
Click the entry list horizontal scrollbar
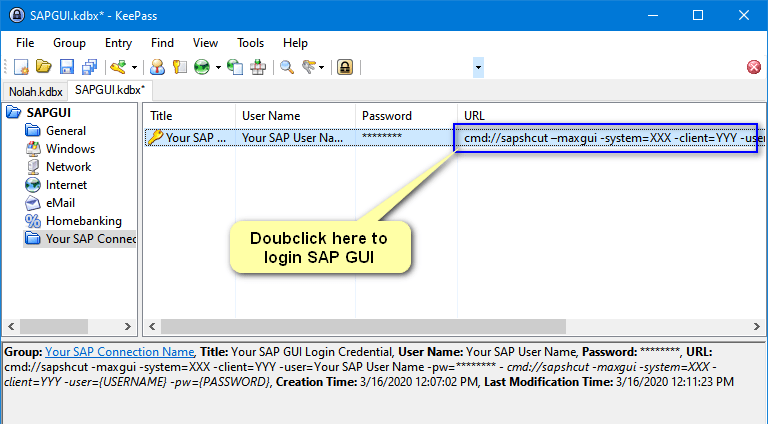(x=400, y=327)
